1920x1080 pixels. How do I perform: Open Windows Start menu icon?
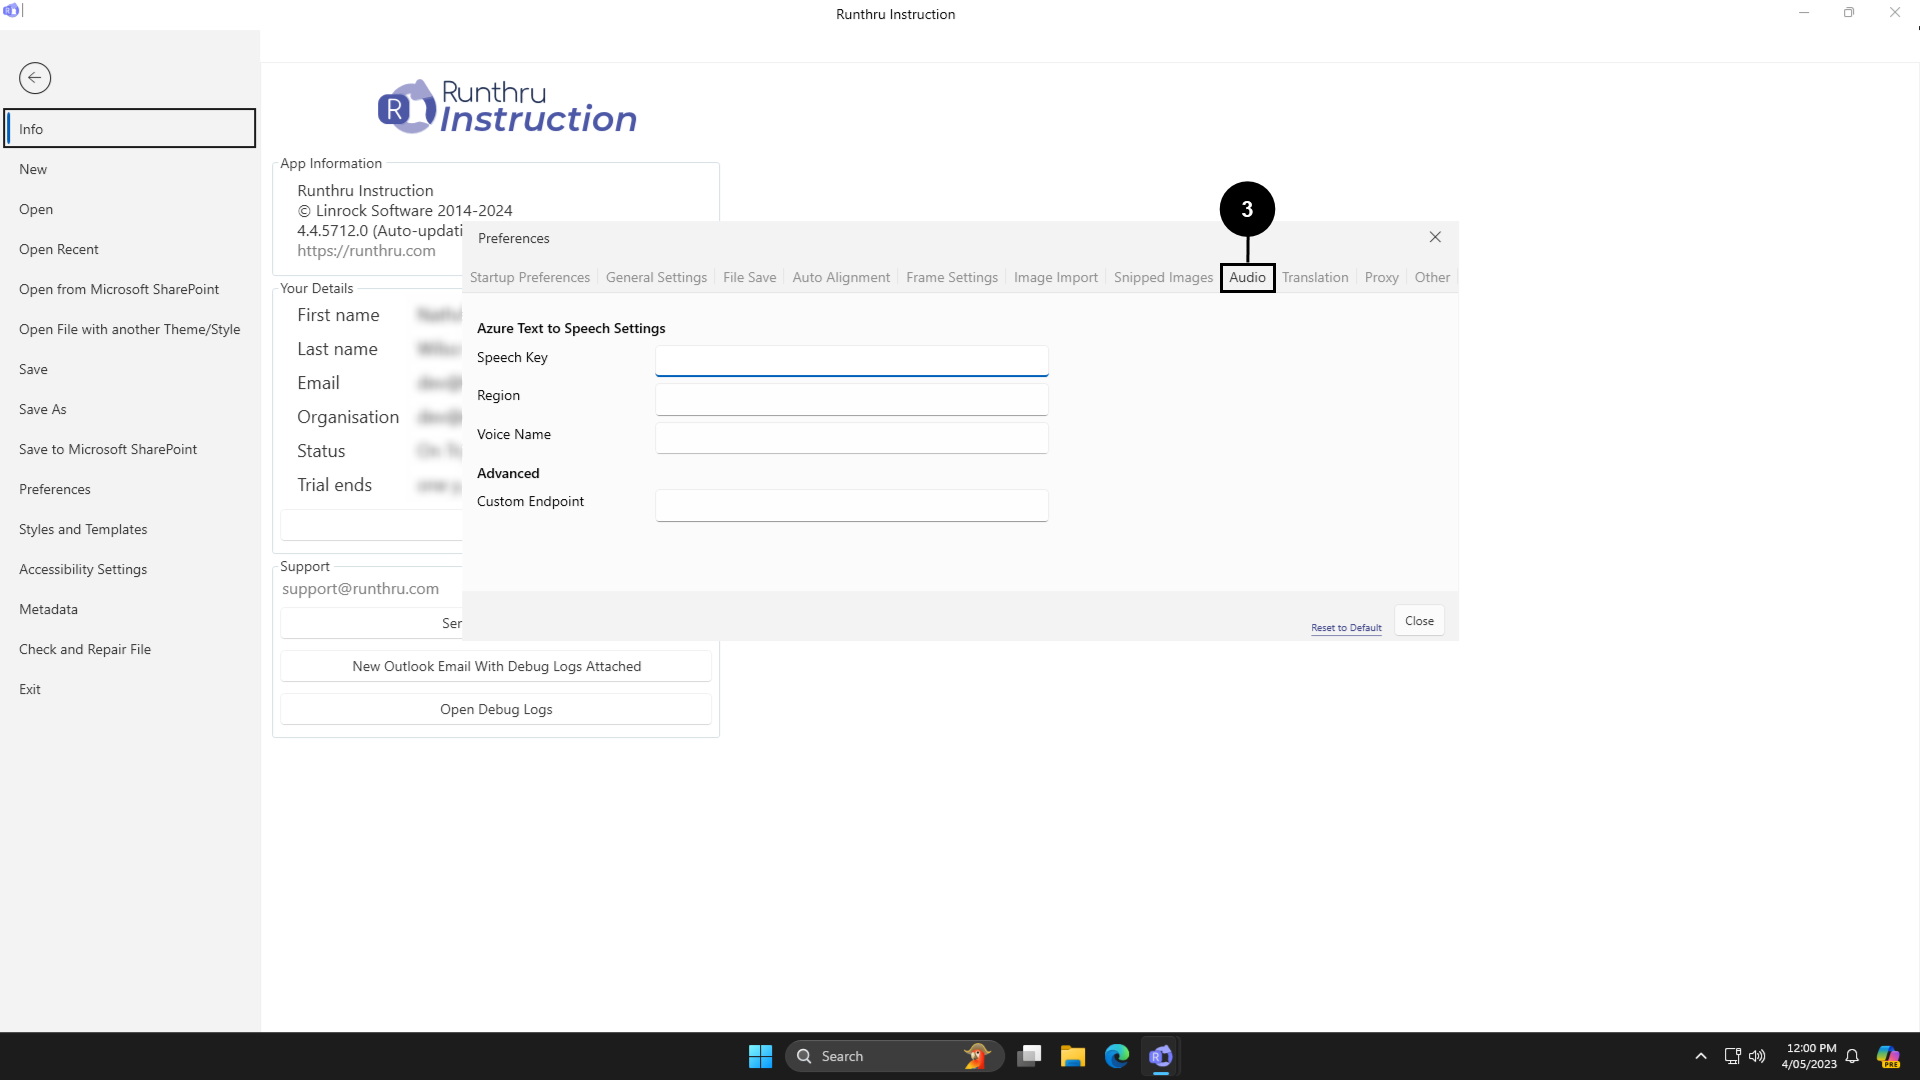[x=760, y=1056]
